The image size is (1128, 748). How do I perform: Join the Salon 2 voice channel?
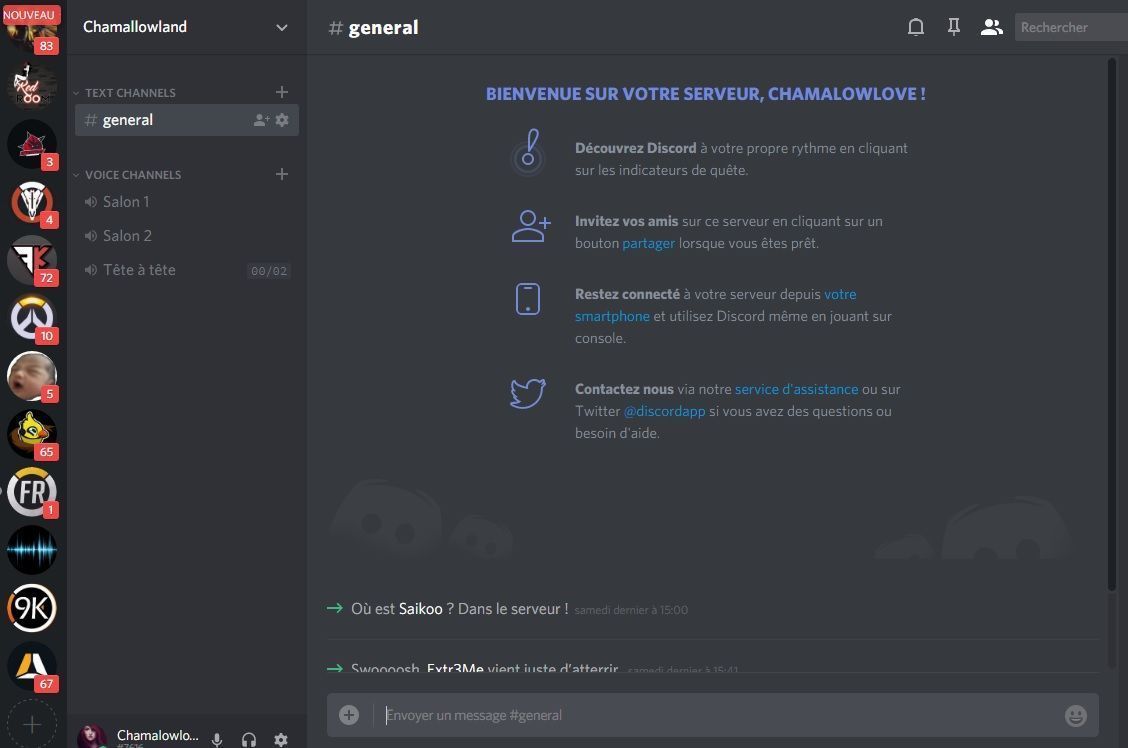point(186,236)
